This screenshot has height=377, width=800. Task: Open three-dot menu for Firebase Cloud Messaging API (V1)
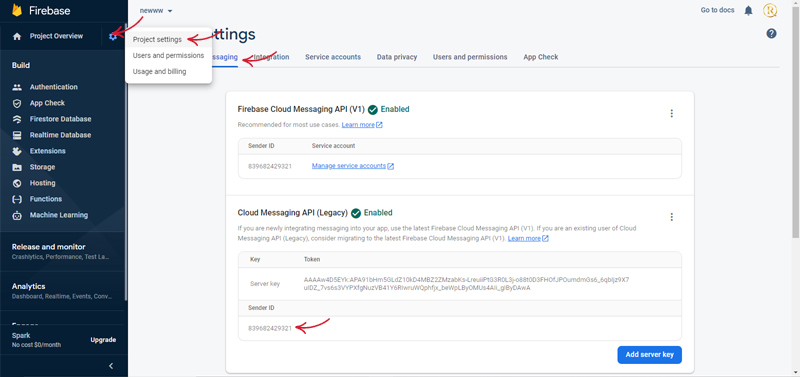tap(671, 113)
